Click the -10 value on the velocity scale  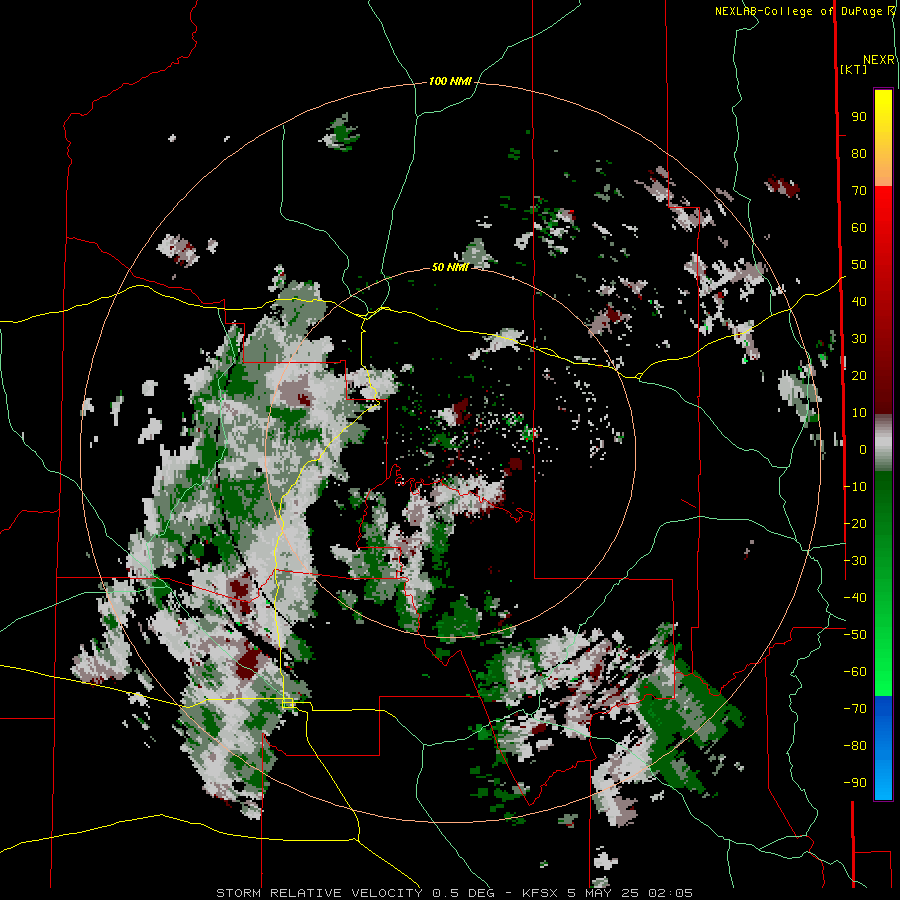coord(855,487)
